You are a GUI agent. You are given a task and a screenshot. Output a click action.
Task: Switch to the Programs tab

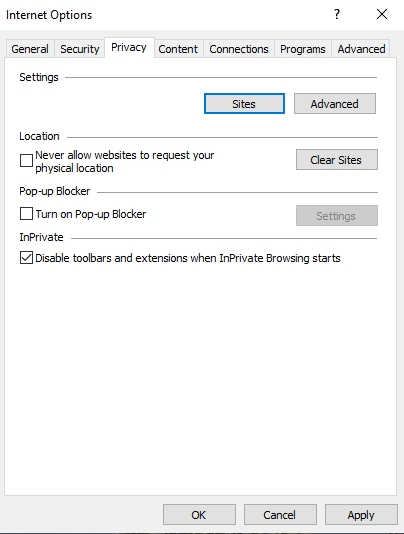(x=303, y=49)
